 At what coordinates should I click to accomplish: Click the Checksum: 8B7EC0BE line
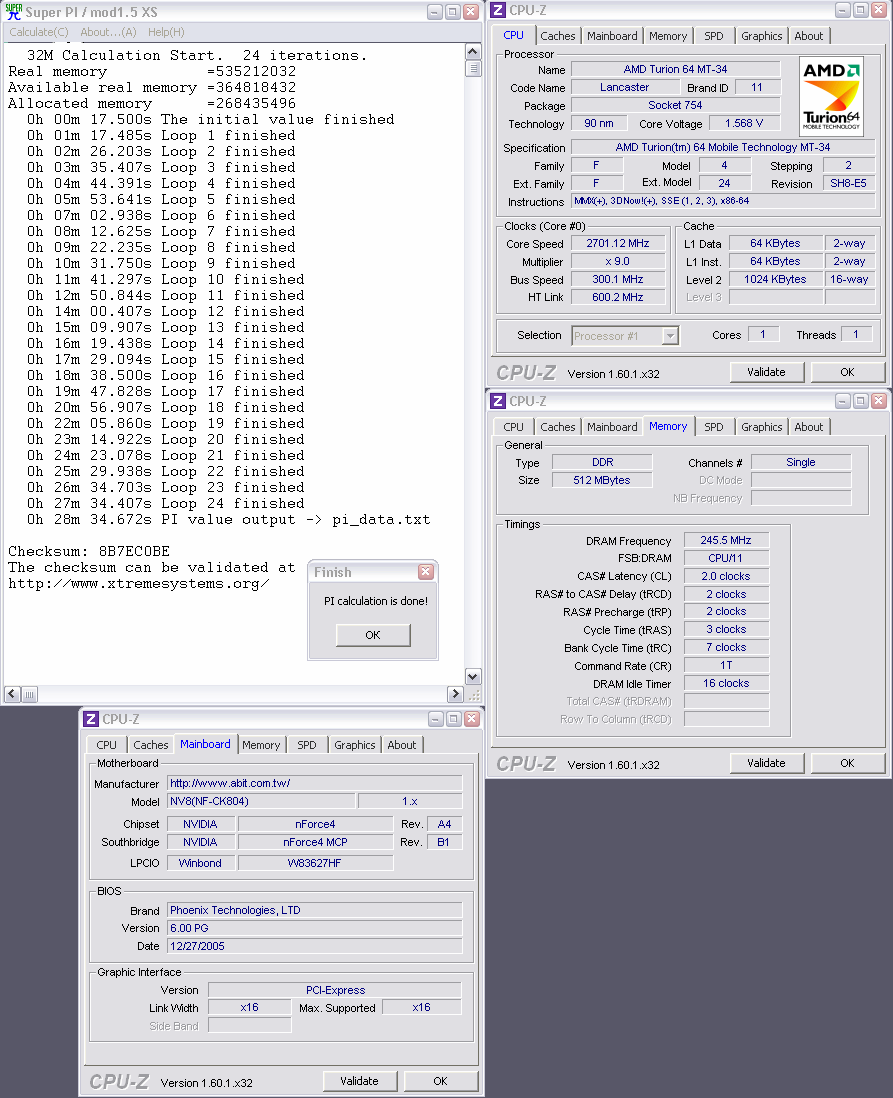(x=89, y=551)
